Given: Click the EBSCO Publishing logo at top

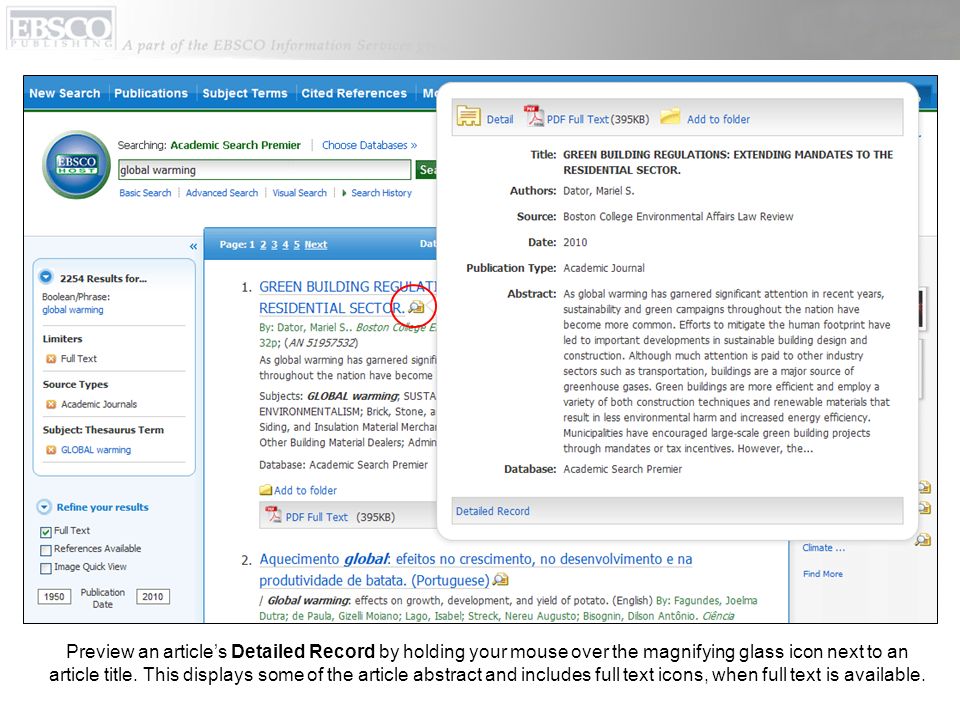Looking at the screenshot, I should (61, 28).
